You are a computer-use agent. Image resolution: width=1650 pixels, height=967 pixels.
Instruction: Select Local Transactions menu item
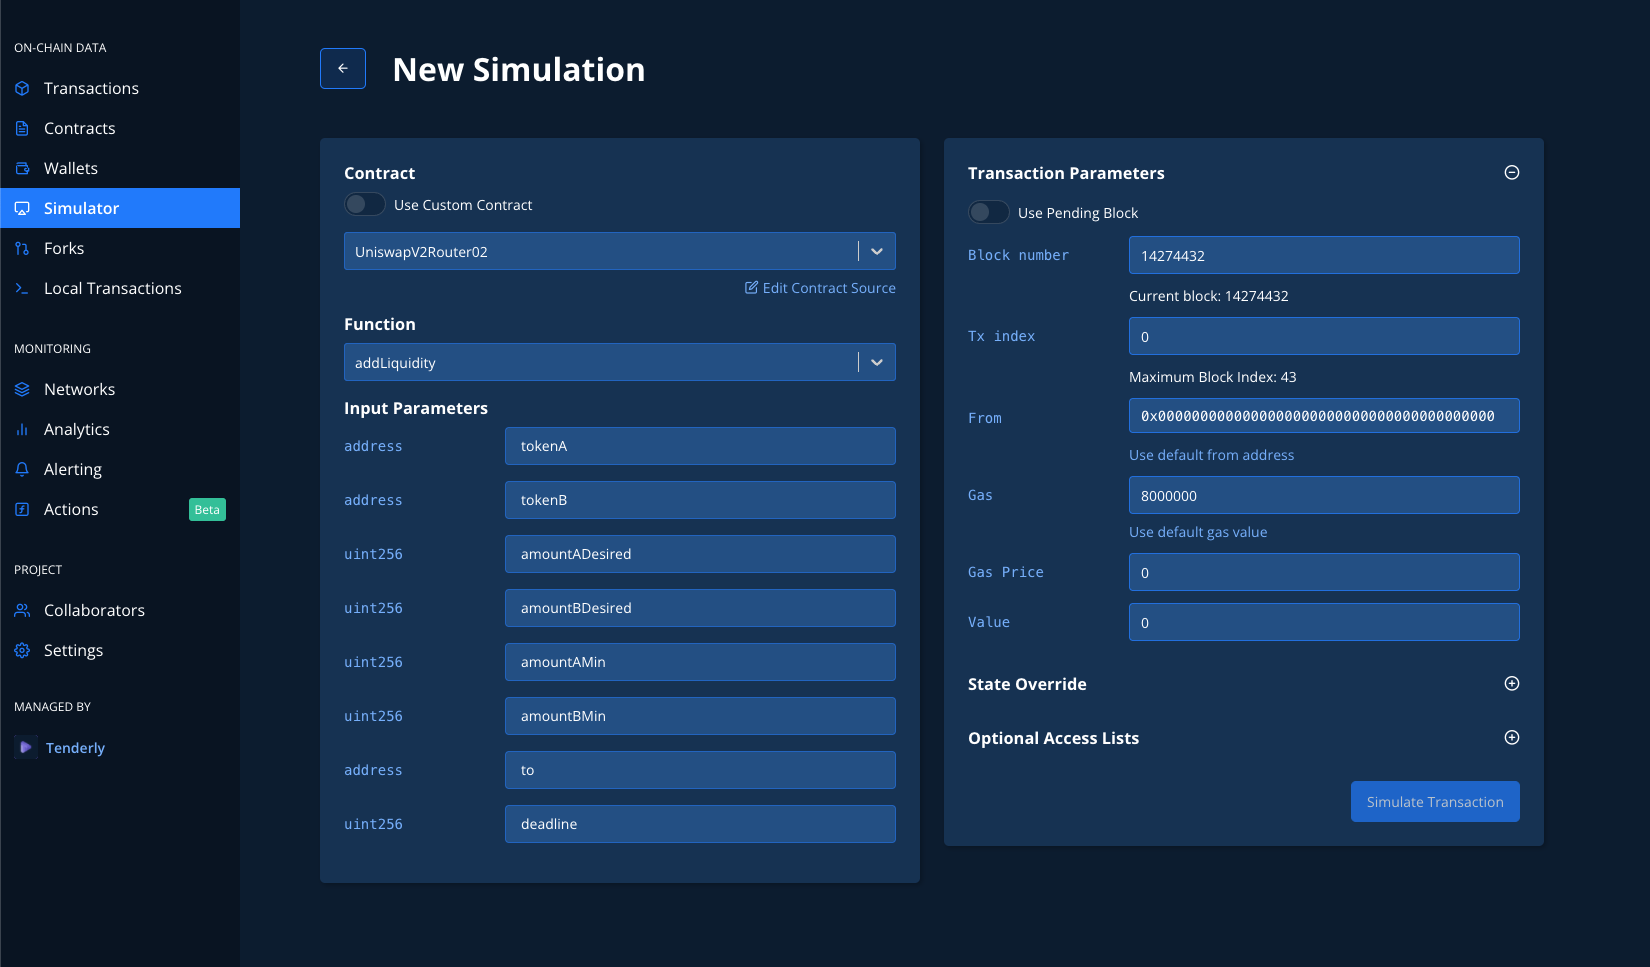click(x=120, y=288)
